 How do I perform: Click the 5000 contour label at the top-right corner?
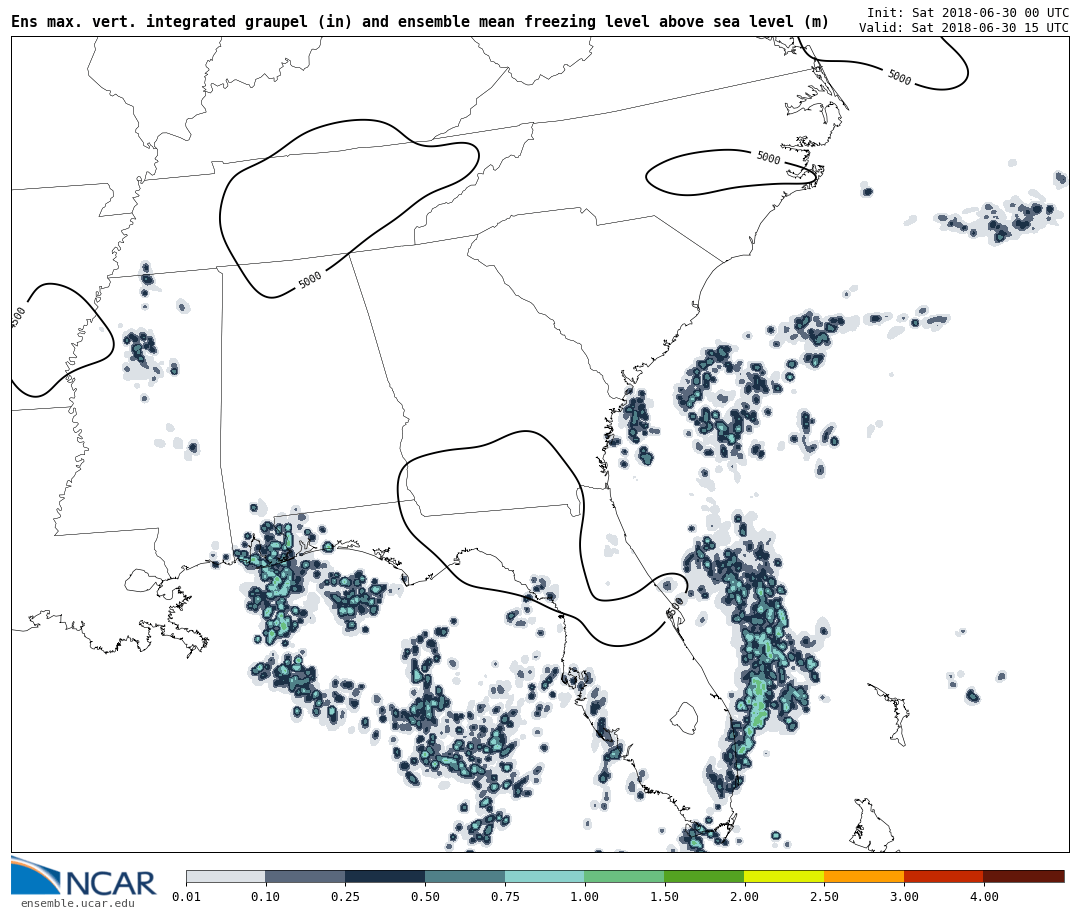[900, 77]
